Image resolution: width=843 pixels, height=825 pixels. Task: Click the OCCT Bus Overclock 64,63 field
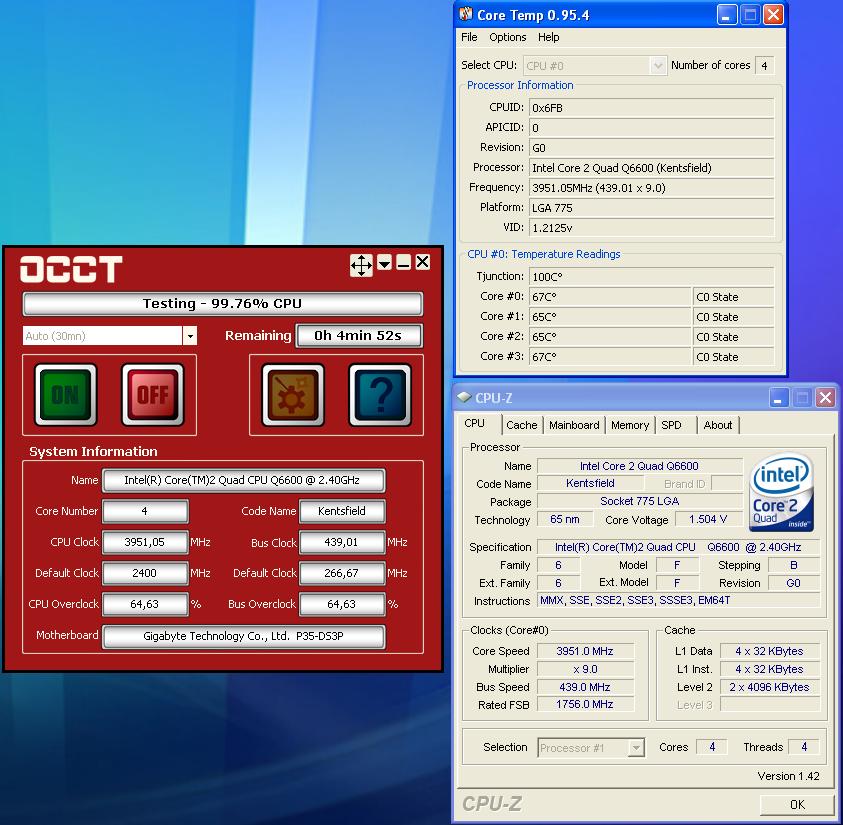[x=342, y=604]
